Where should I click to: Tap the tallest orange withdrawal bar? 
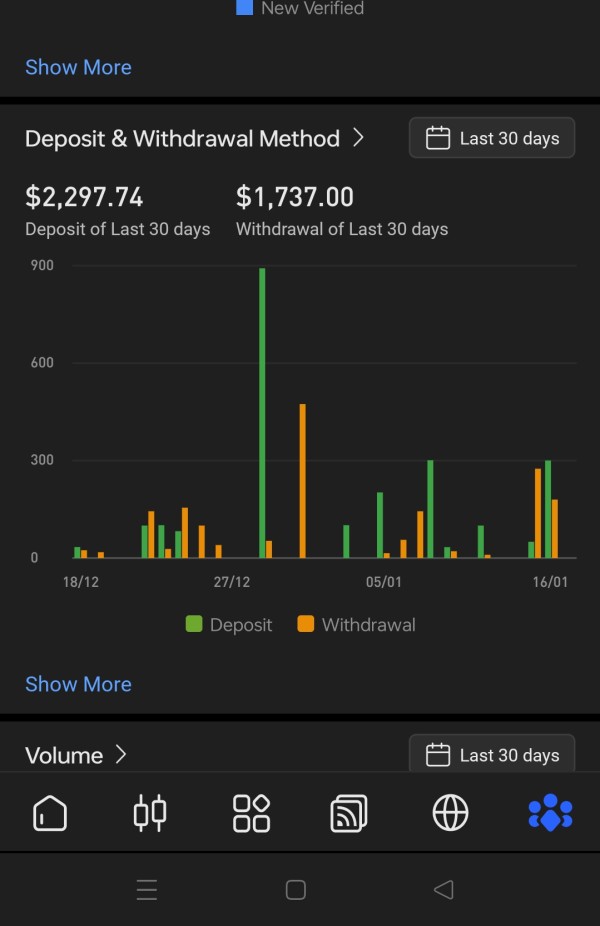coord(302,480)
